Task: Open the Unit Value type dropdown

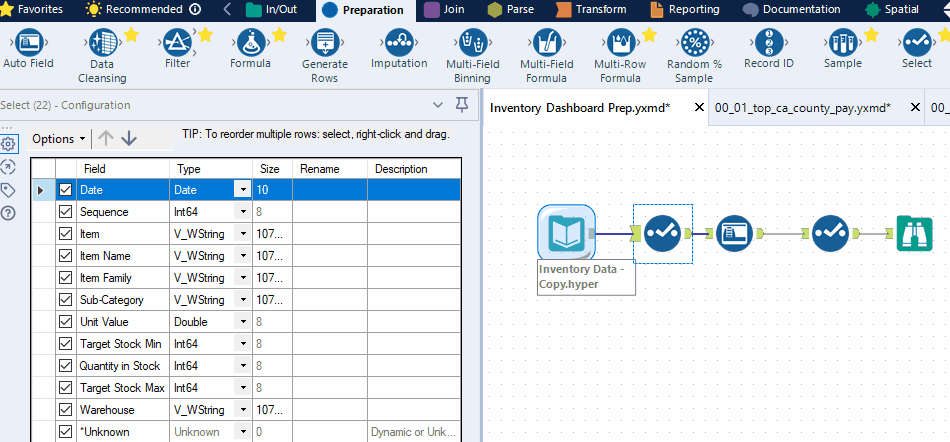Action: (243, 322)
